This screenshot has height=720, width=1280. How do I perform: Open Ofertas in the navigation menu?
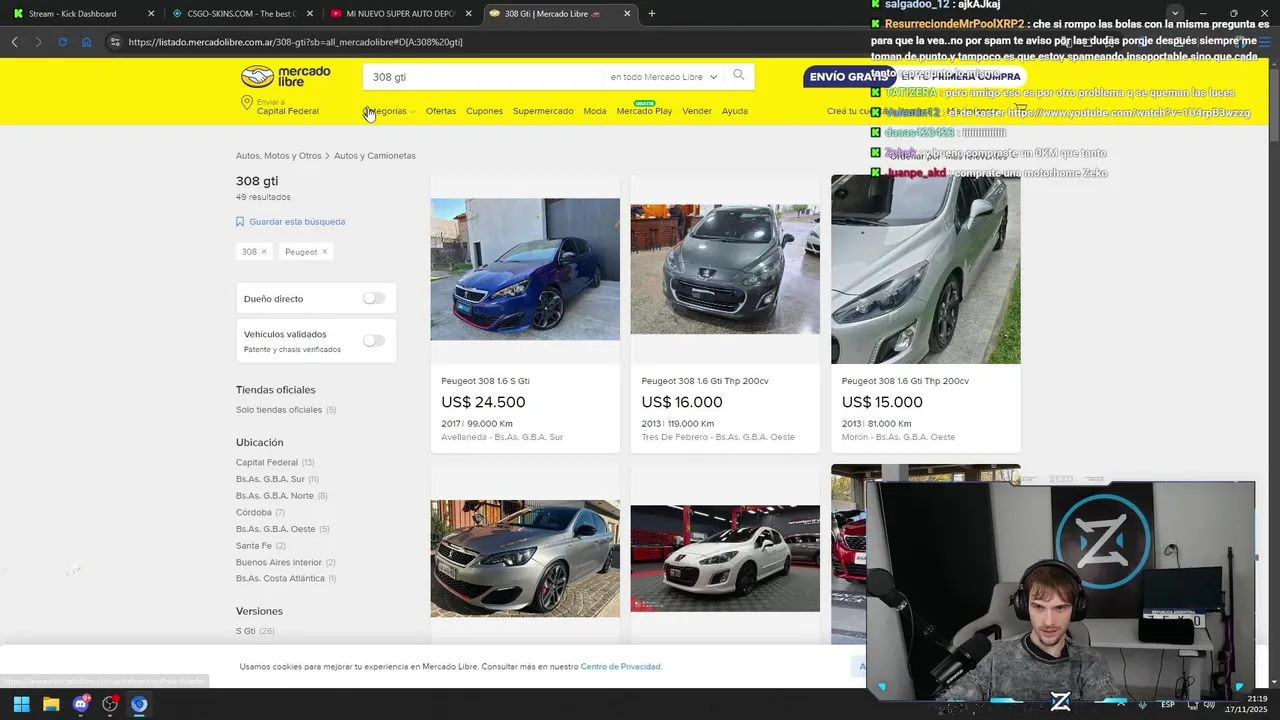[441, 111]
